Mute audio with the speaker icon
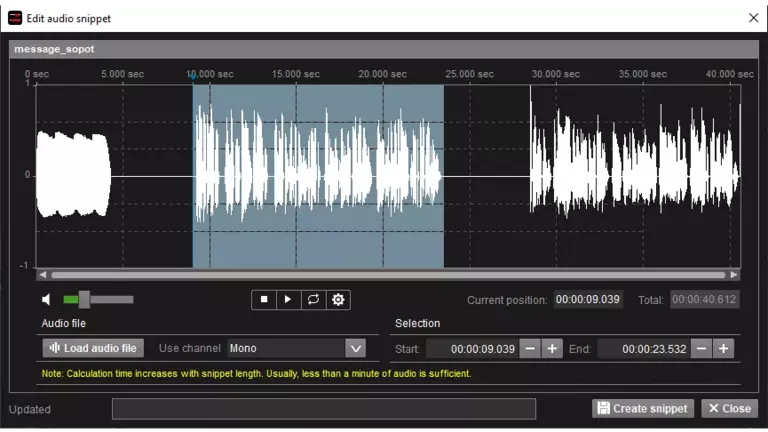 tap(47, 299)
